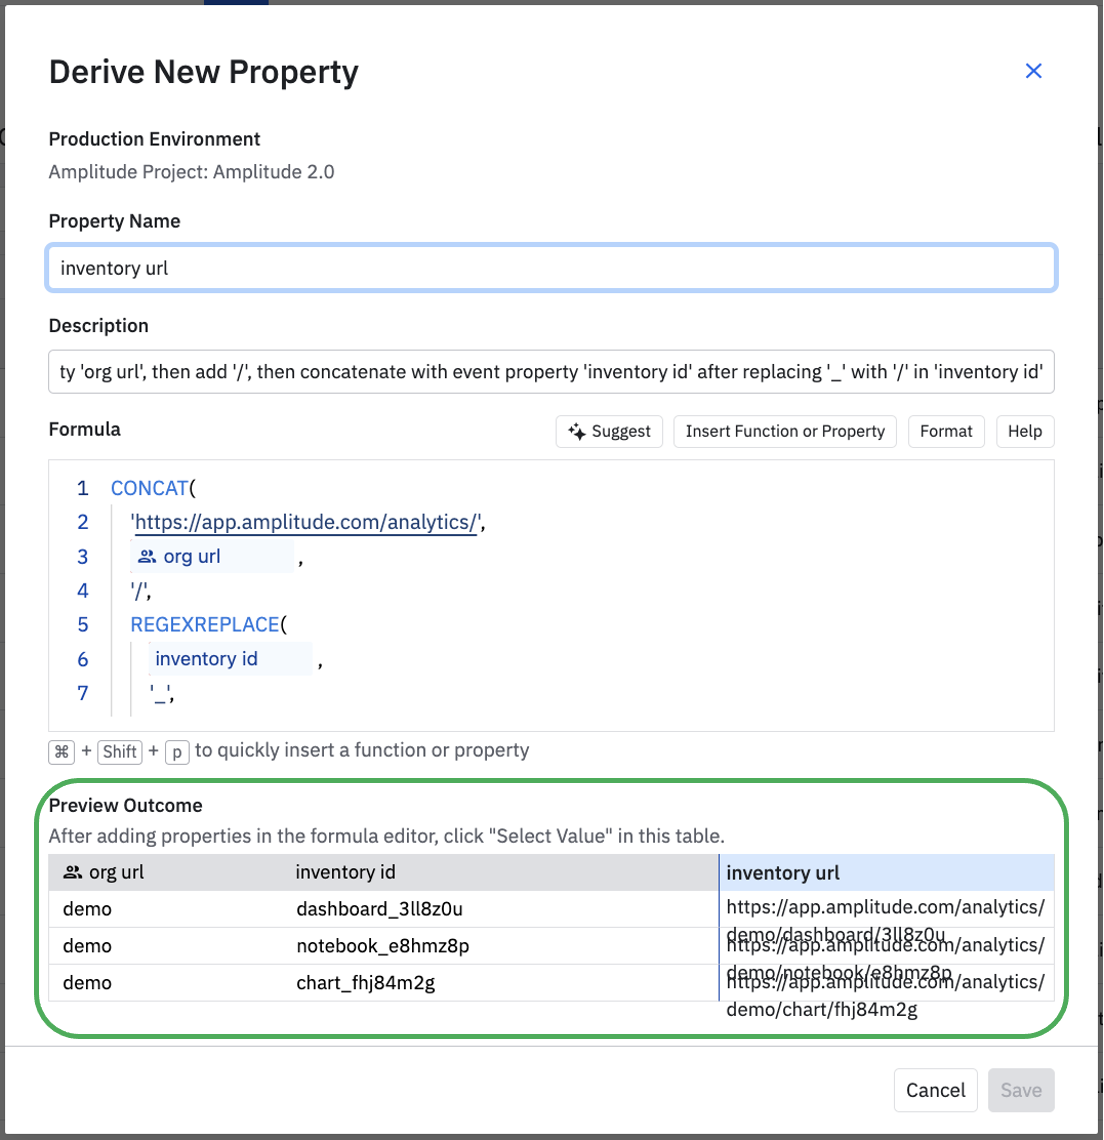
Task: Click the Format button
Action: [945, 431]
